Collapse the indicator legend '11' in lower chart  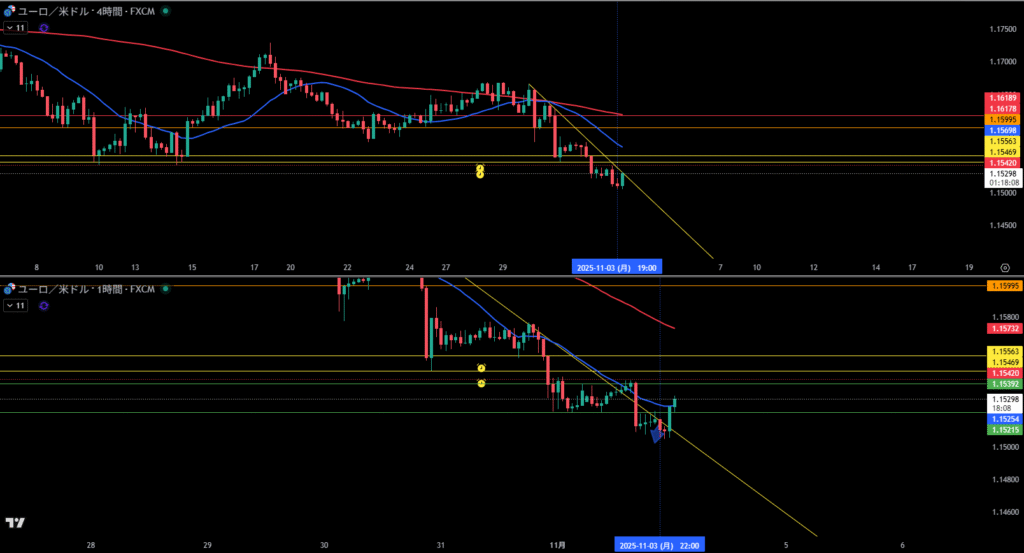[x=15, y=307]
